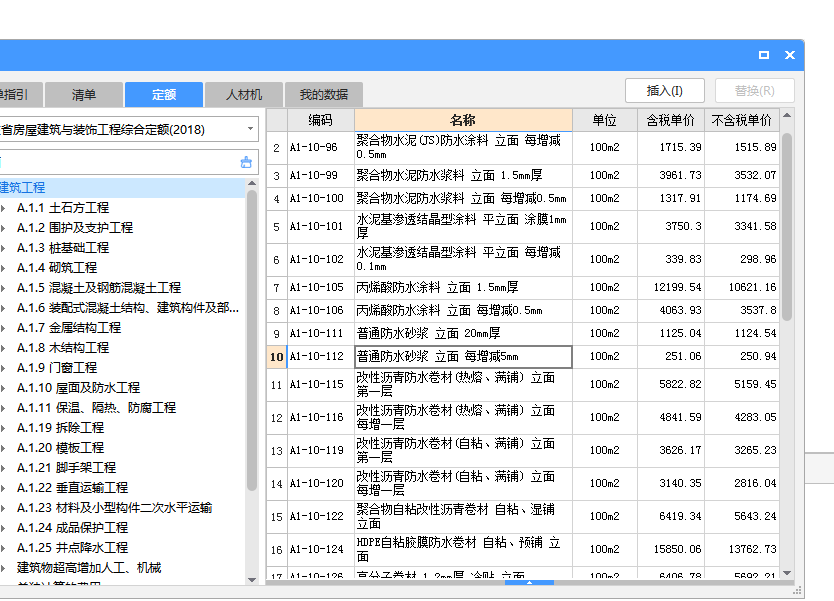Select 建筑物超高增加人工、机械 tree item

(x=89, y=568)
